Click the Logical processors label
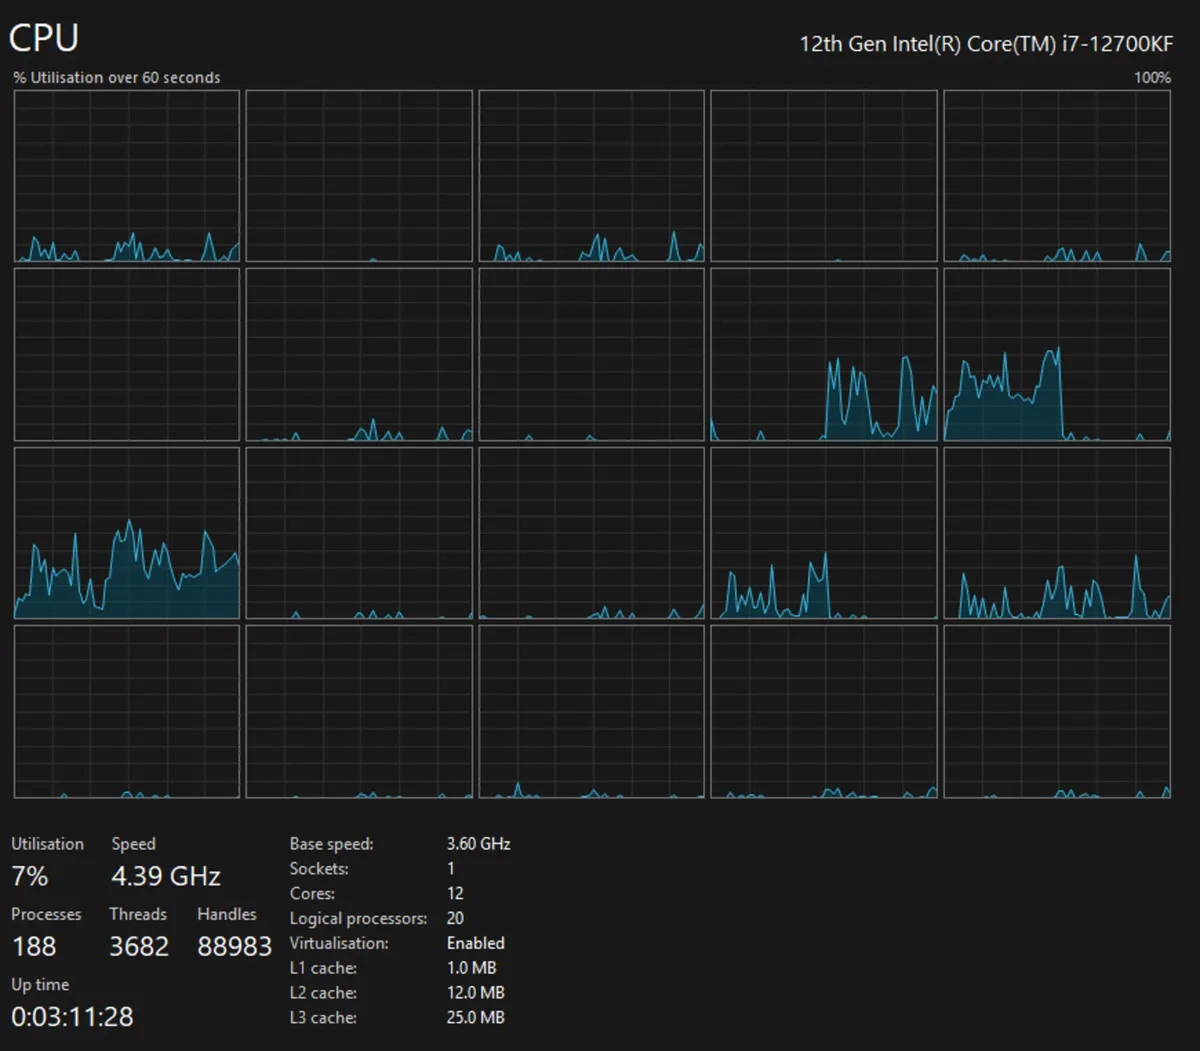 click(x=358, y=919)
